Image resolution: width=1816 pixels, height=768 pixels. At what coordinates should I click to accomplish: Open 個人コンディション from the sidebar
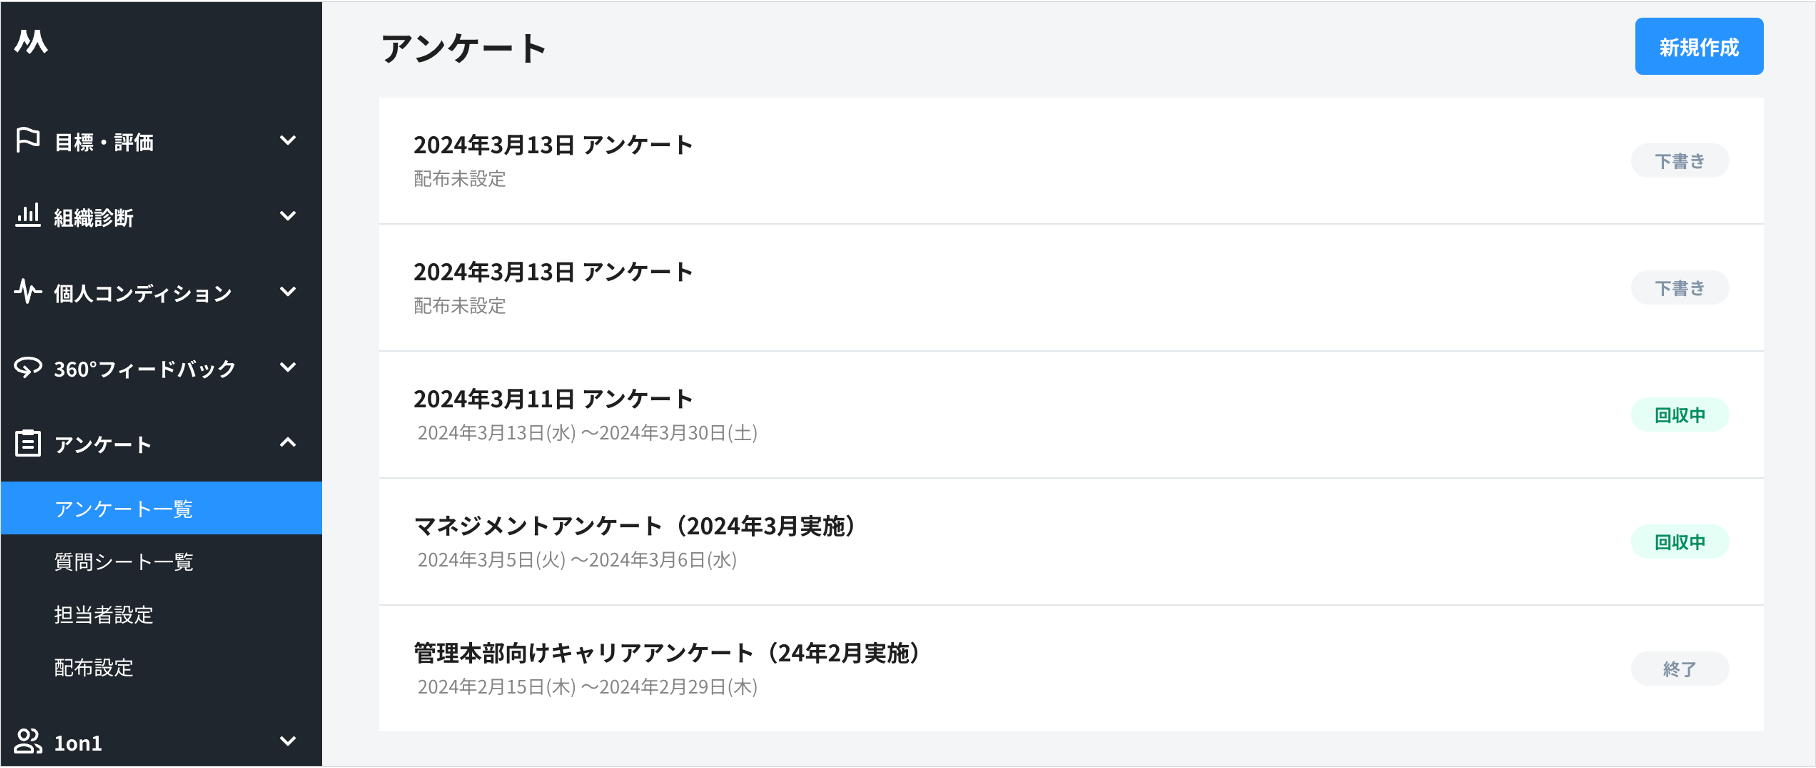[x=140, y=292]
